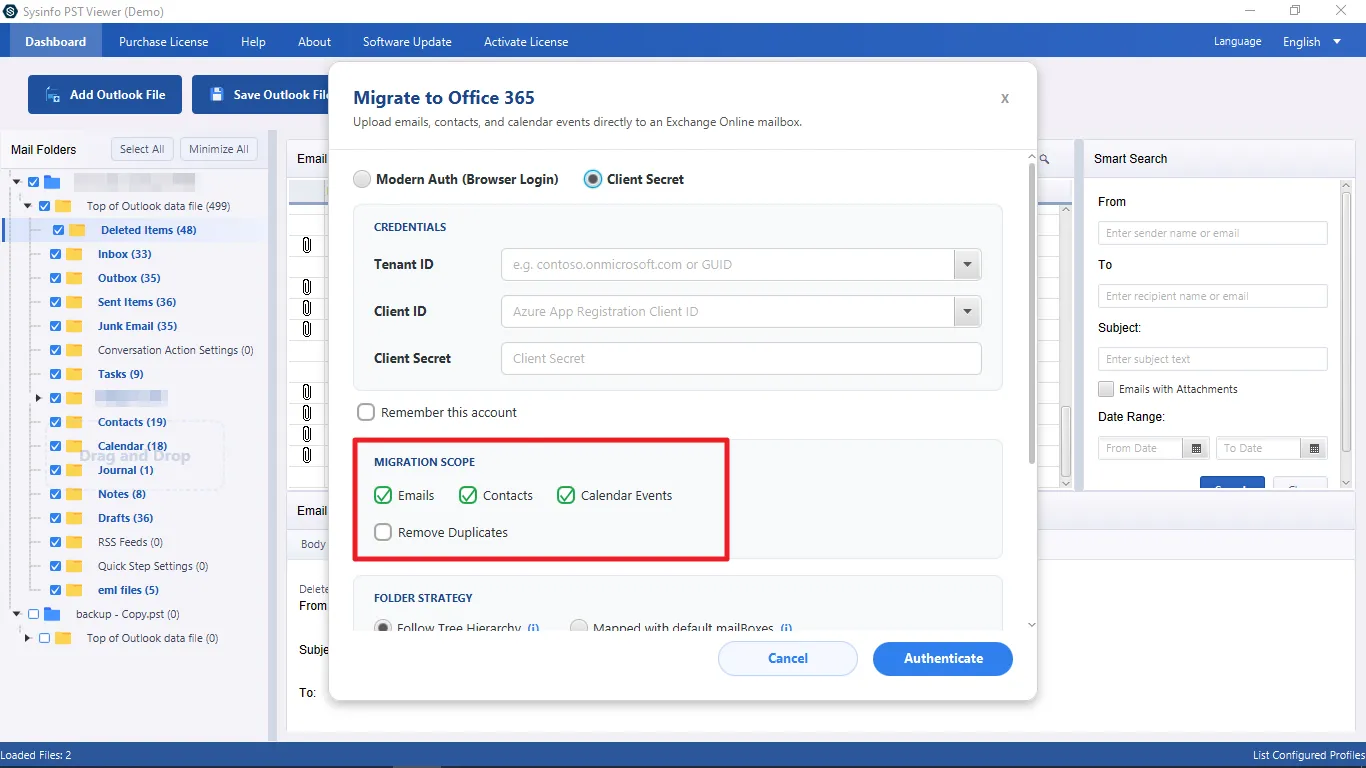Image resolution: width=1366 pixels, height=768 pixels.
Task: Uncheck the Calendar Events checkbox
Action: pos(566,495)
